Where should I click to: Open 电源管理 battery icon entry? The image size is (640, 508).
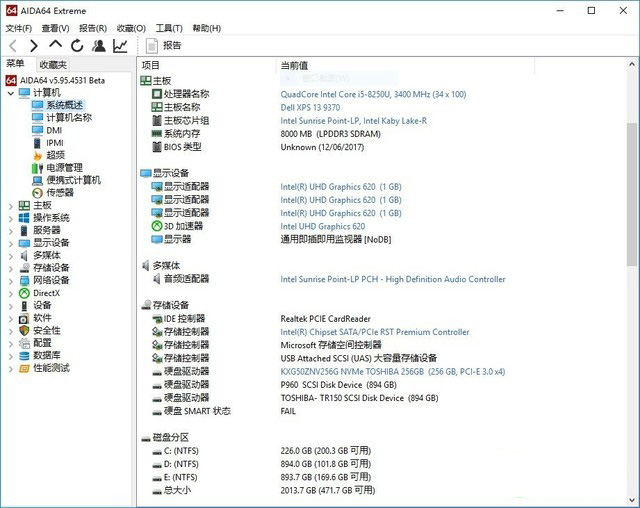[x=38, y=168]
